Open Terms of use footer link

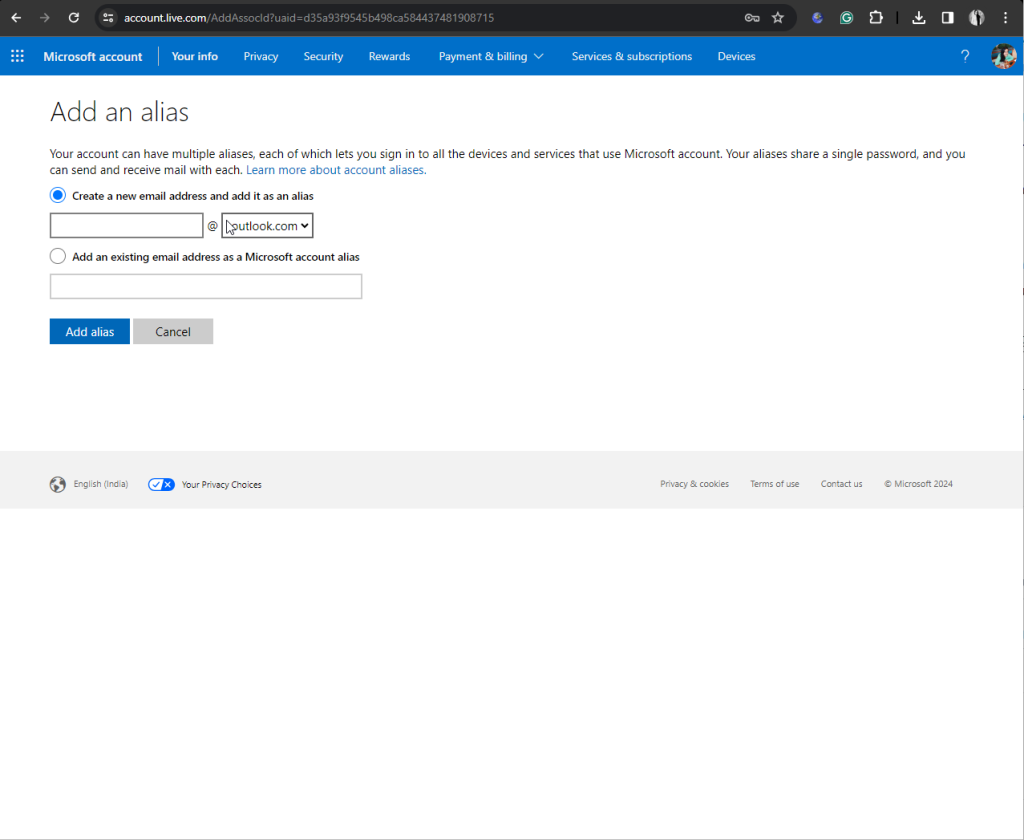(775, 484)
